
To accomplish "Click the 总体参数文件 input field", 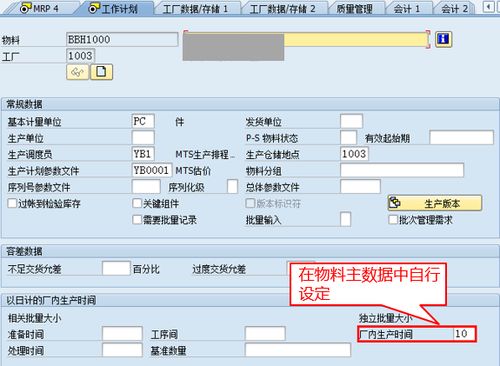I will tap(360, 186).
